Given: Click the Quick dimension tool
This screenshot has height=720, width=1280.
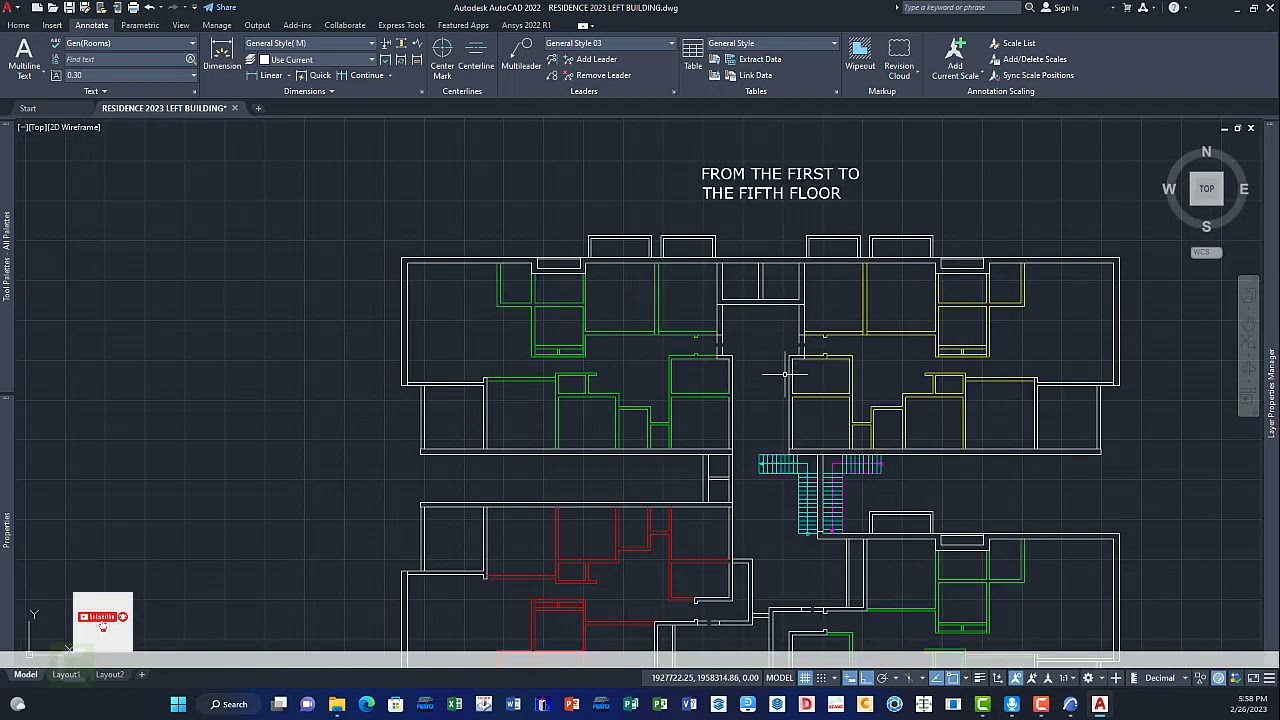Looking at the screenshot, I should click(x=314, y=75).
